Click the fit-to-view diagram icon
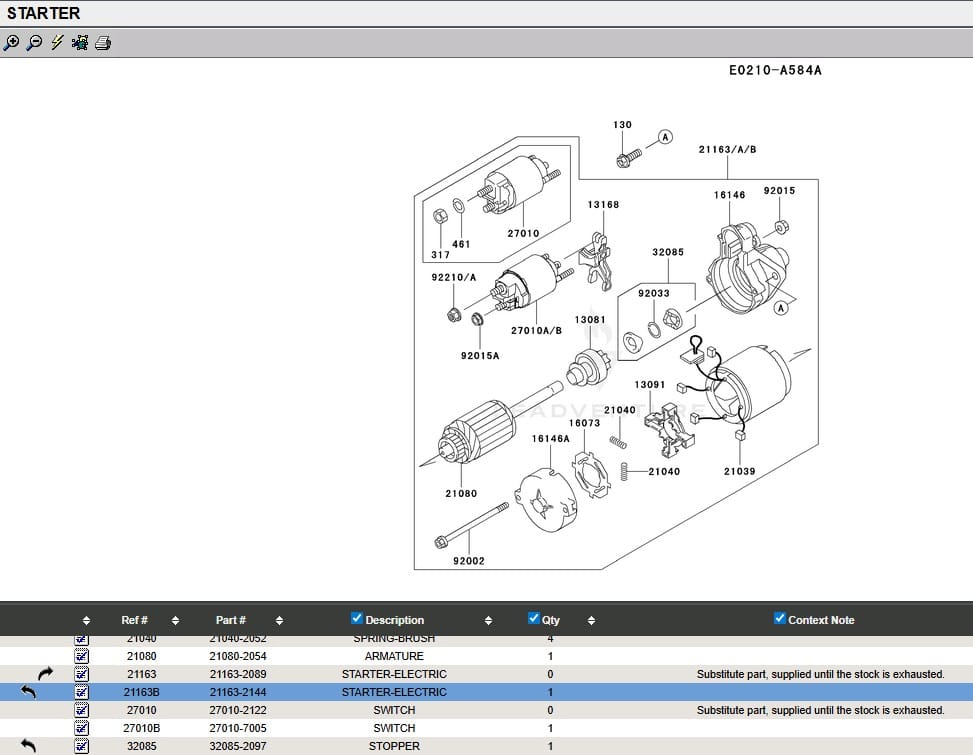 [80, 43]
